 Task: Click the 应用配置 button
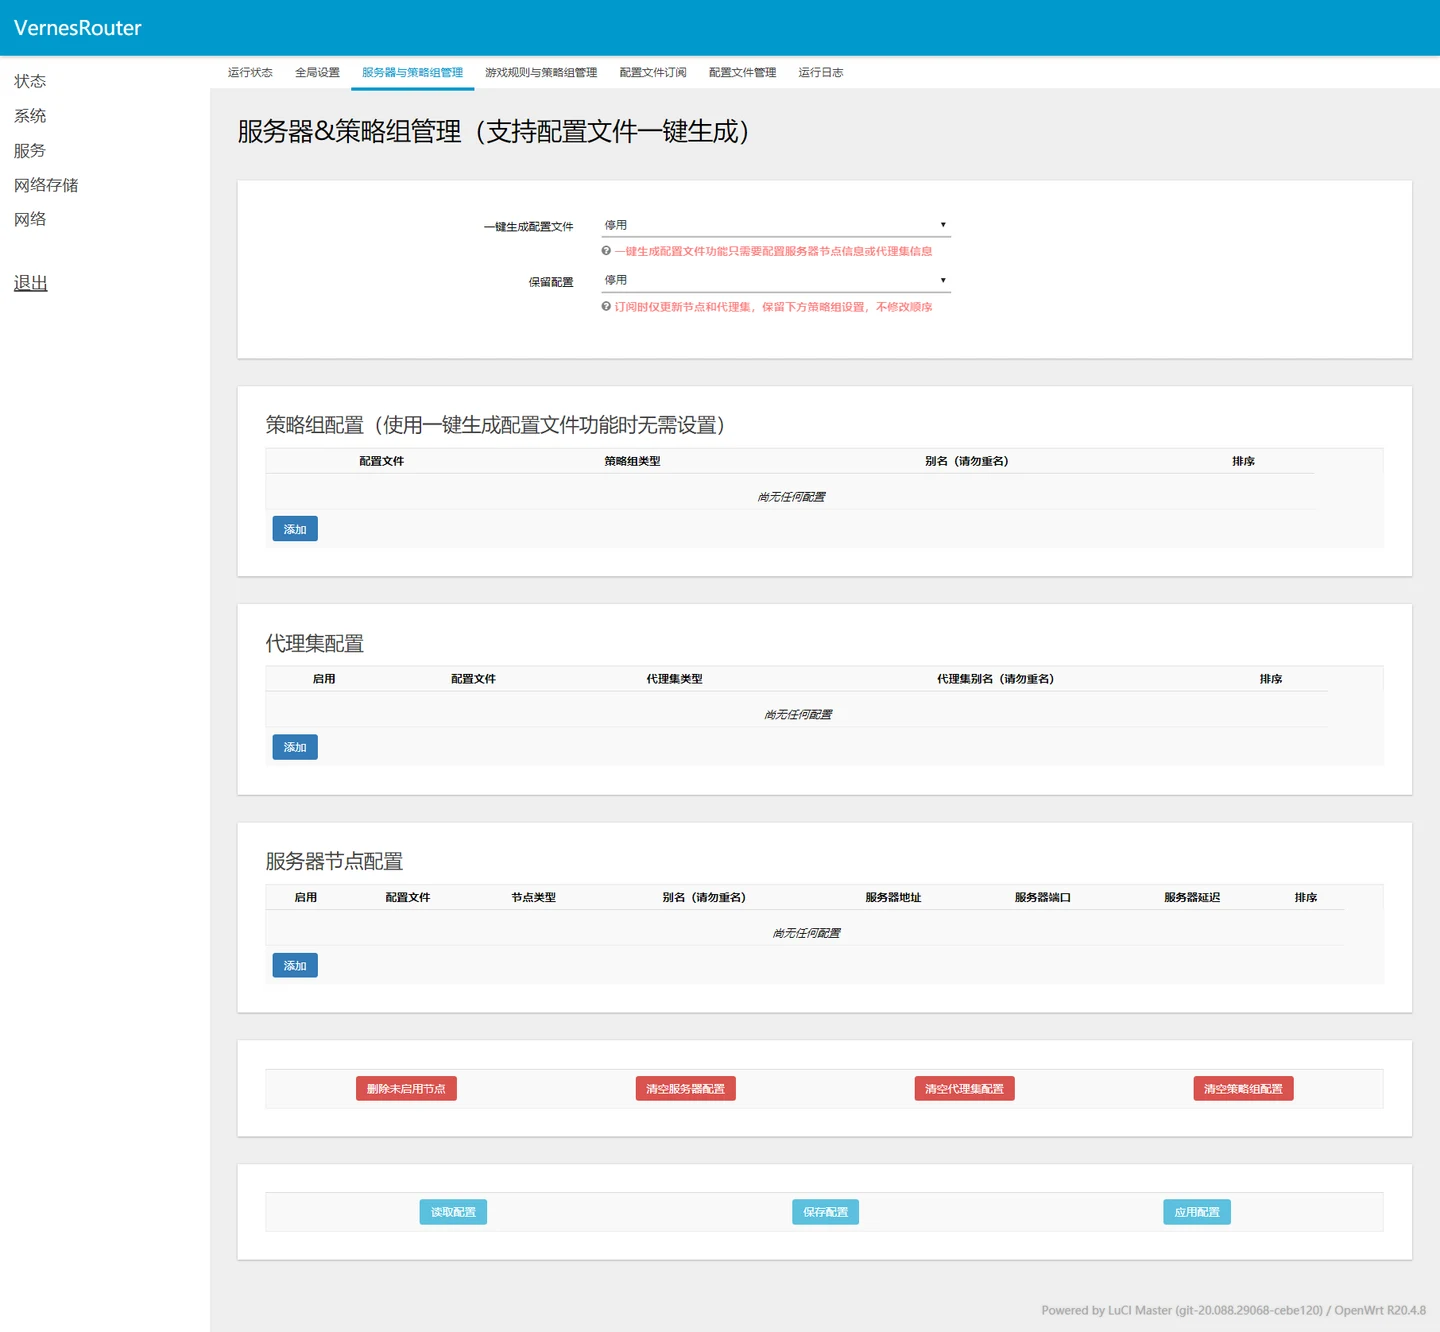coord(1197,1212)
